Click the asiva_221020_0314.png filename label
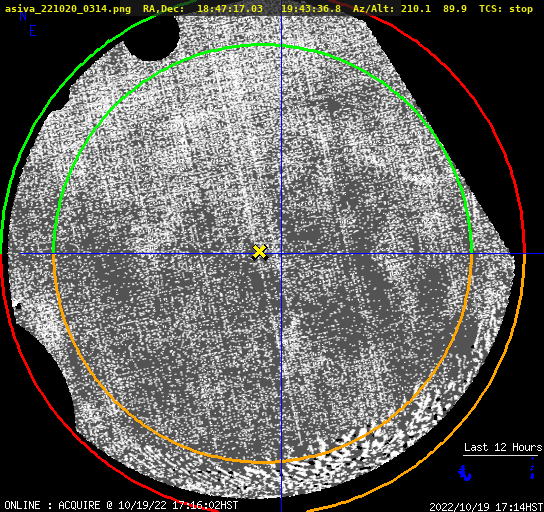 pos(68,9)
